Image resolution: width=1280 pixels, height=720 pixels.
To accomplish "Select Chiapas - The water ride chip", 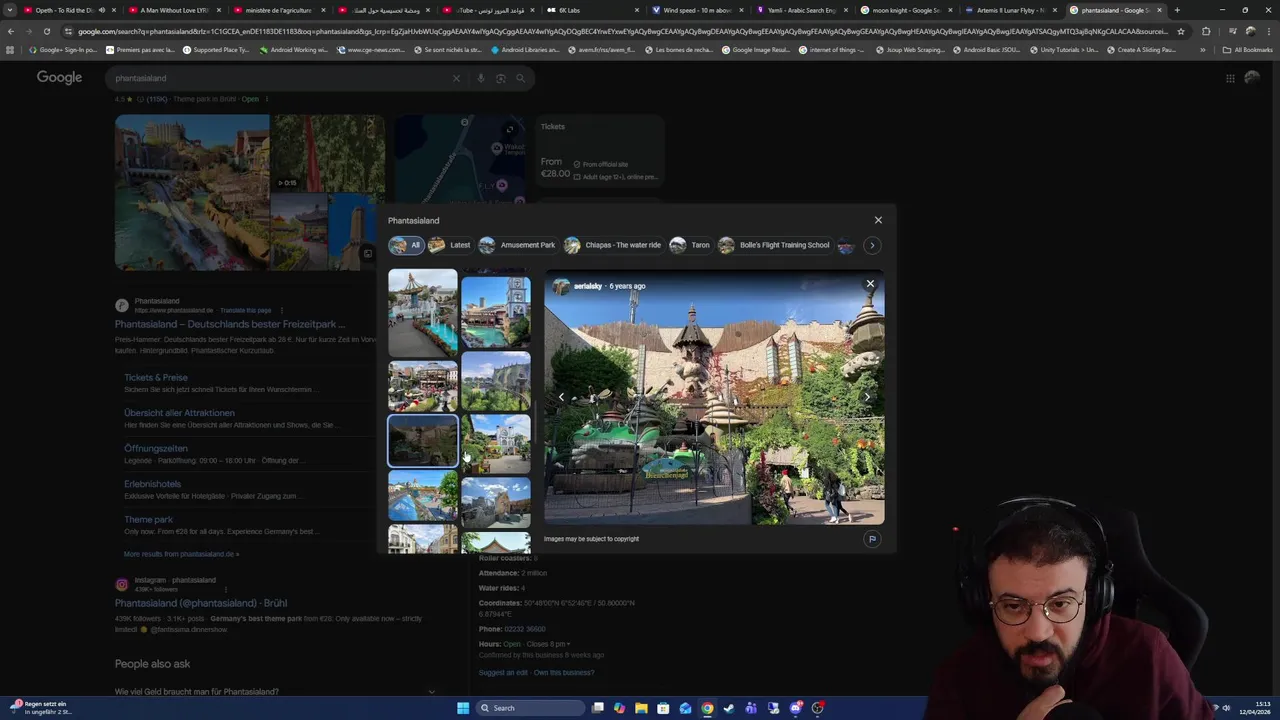I will point(613,245).
